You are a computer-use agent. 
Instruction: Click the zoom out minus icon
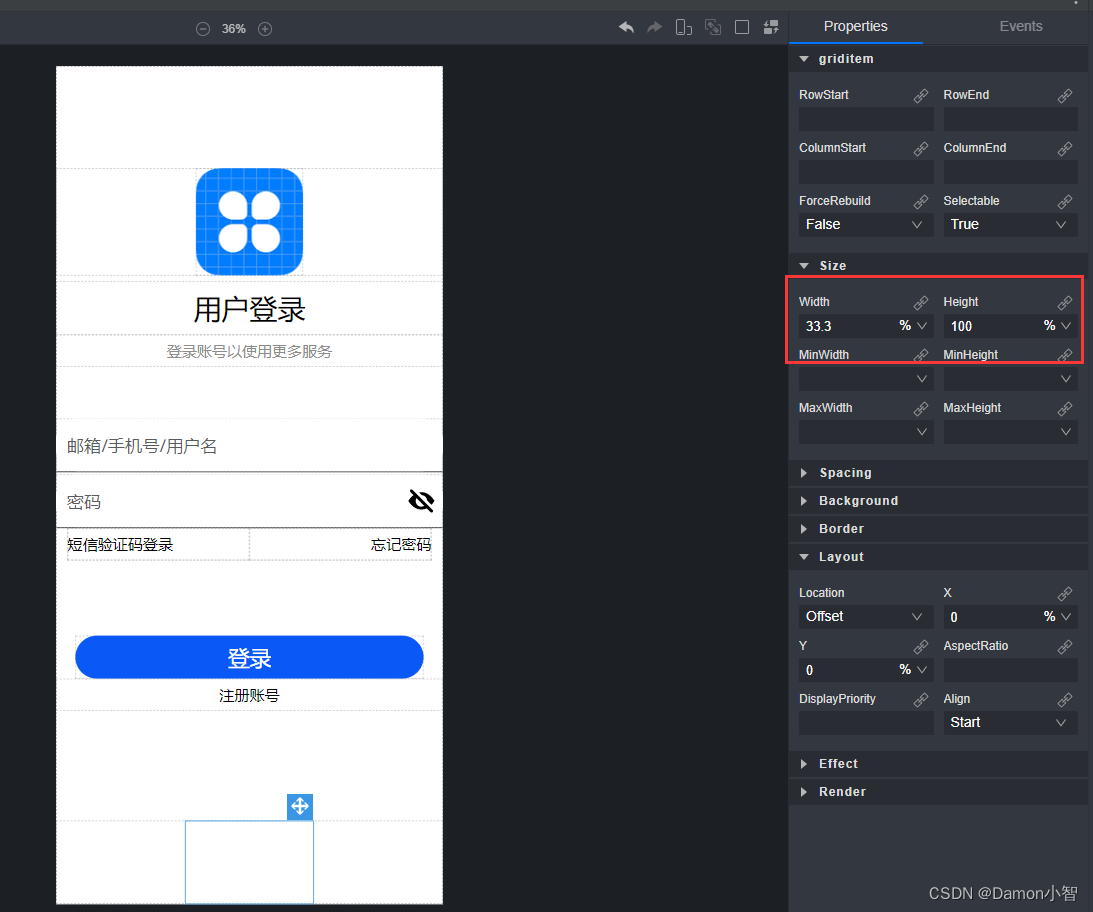[x=203, y=29]
